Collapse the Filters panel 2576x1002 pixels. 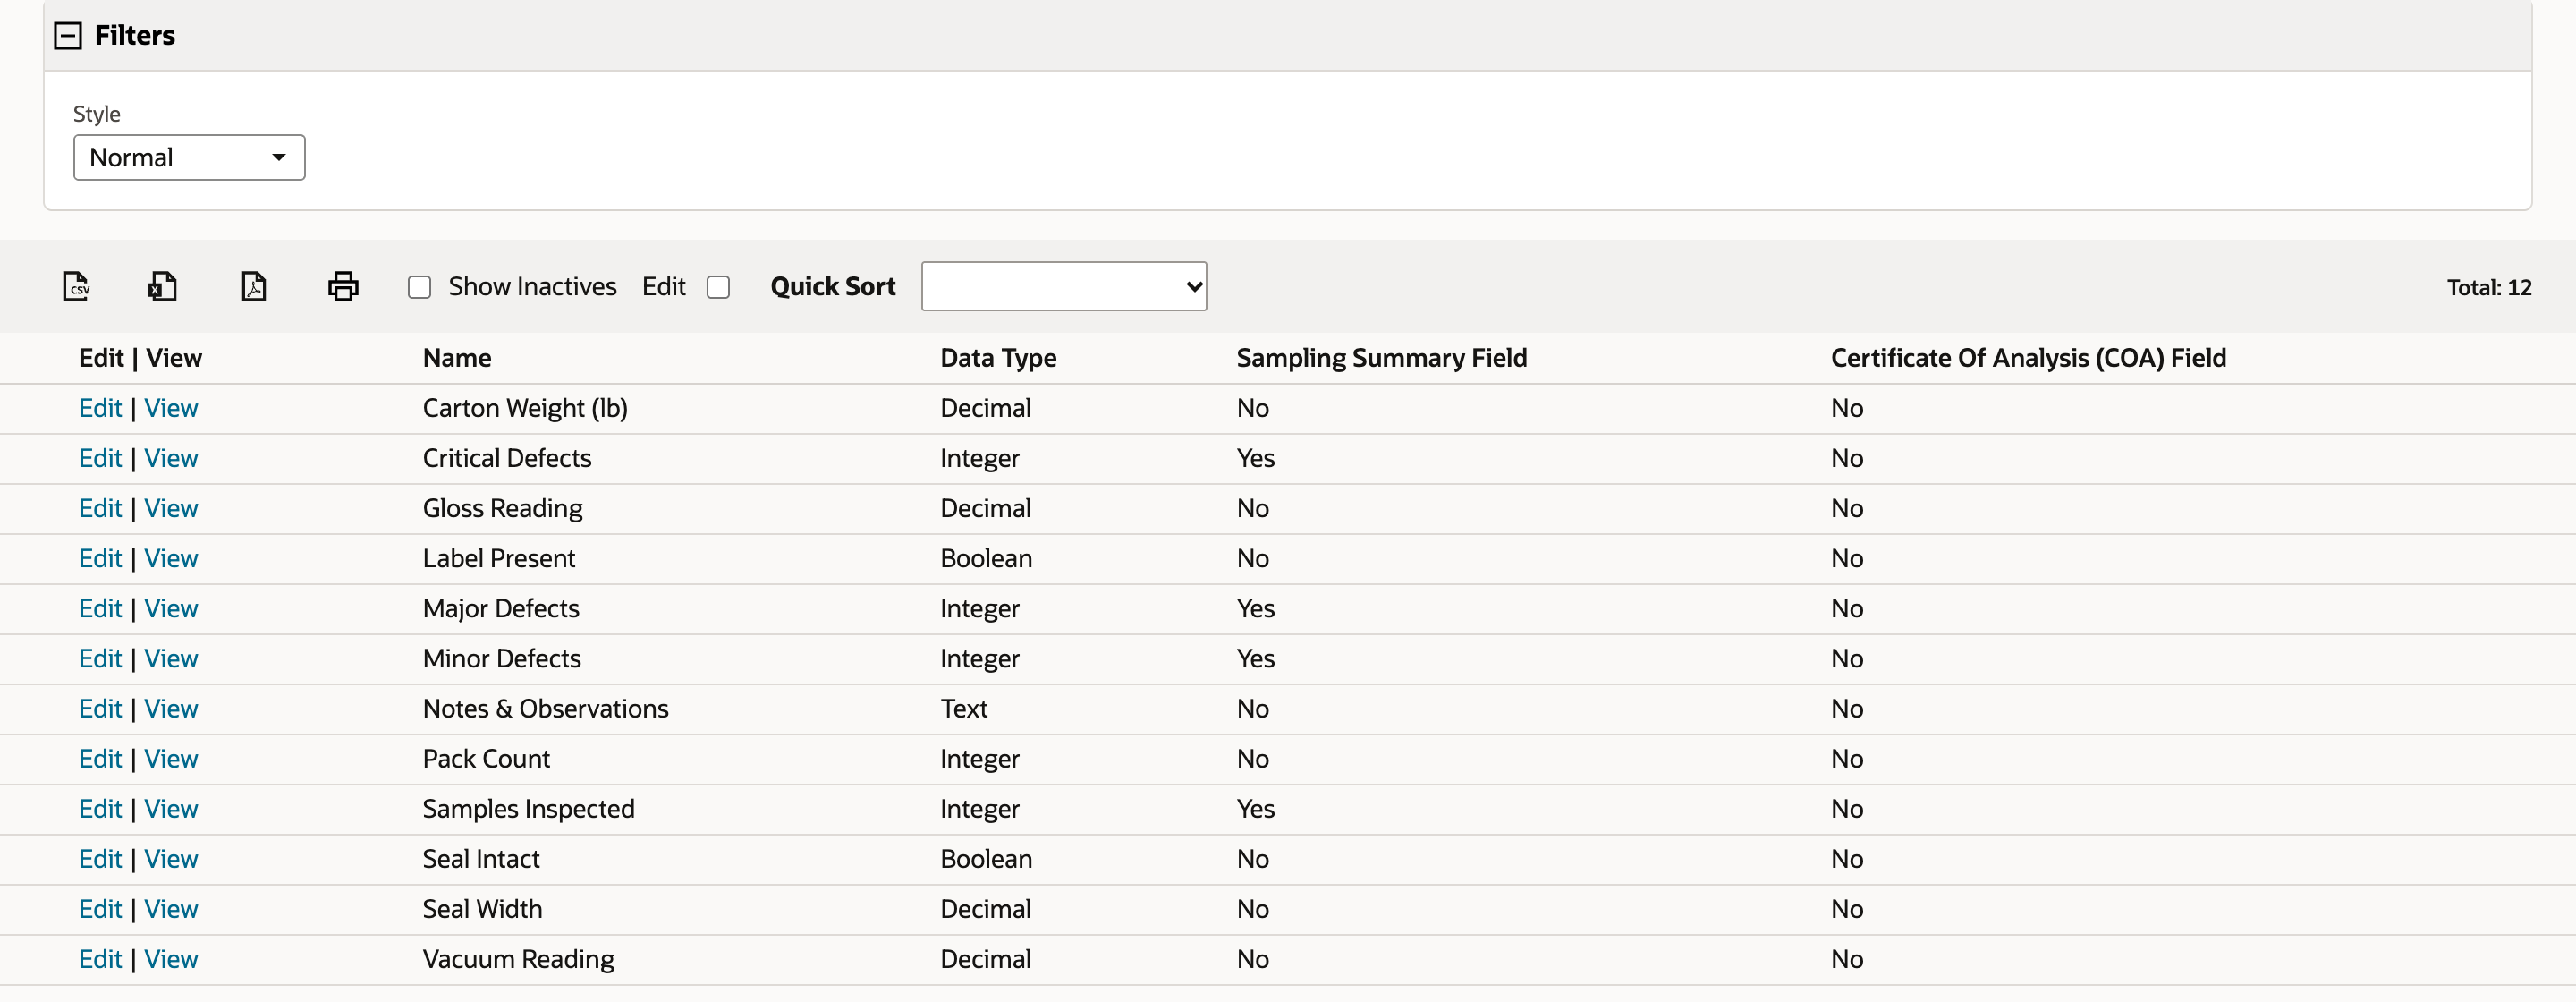tap(68, 36)
